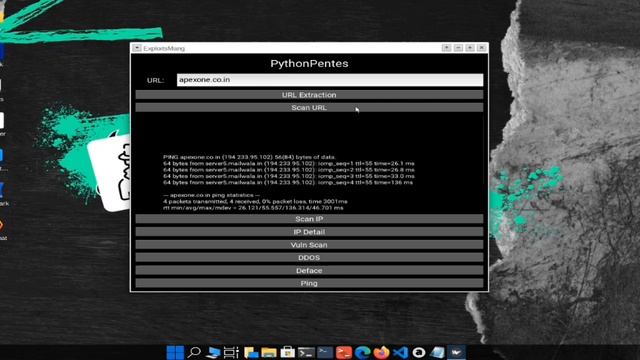The image size is (640, 360).
Task: Click the icmp_seq=4 ping reply line
Action: [x=288, y=182]
